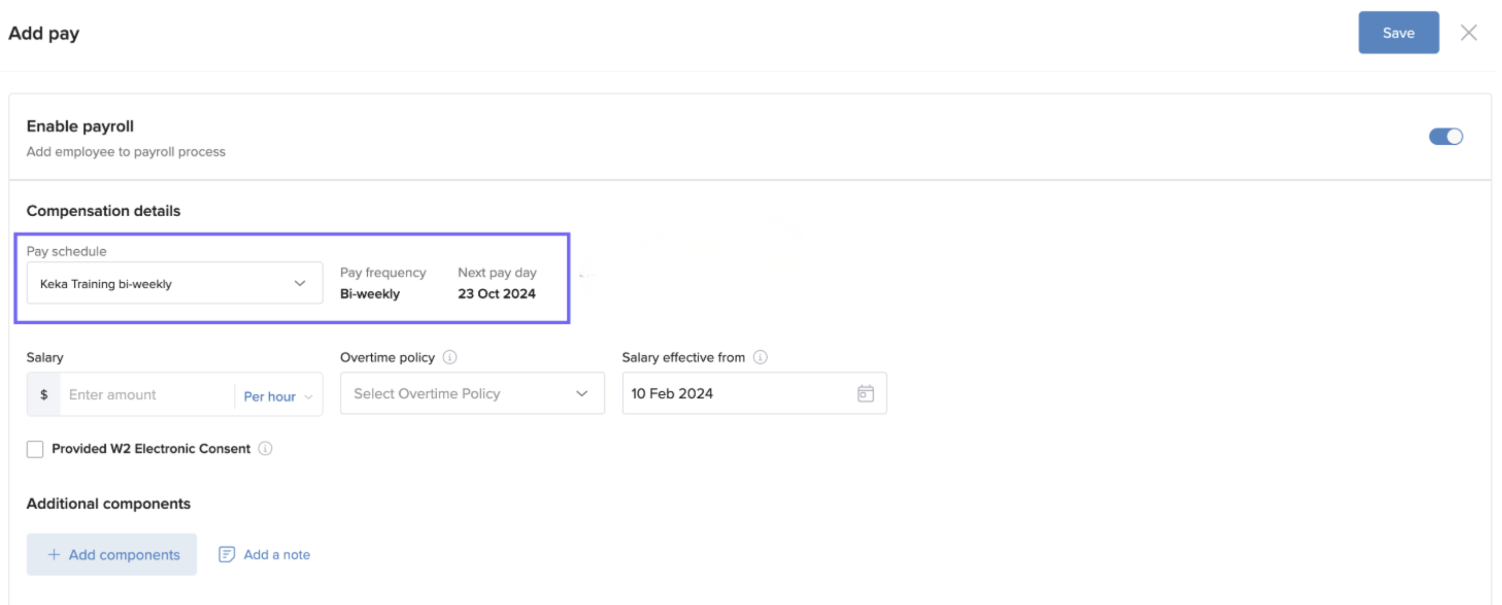1502x605 pixels.
Task: Open the calendar date picker icon
Action: tap(865, 394)
